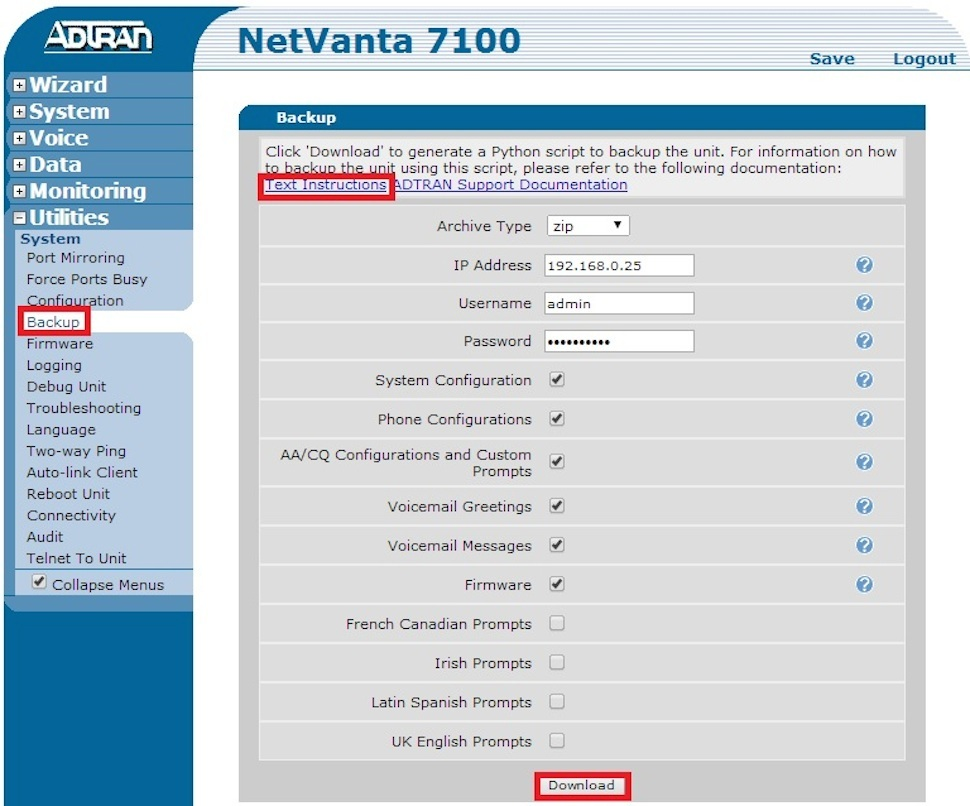Screen dimensions: 970x806
Task: Expand the Wizard menu
Action: 19,85
